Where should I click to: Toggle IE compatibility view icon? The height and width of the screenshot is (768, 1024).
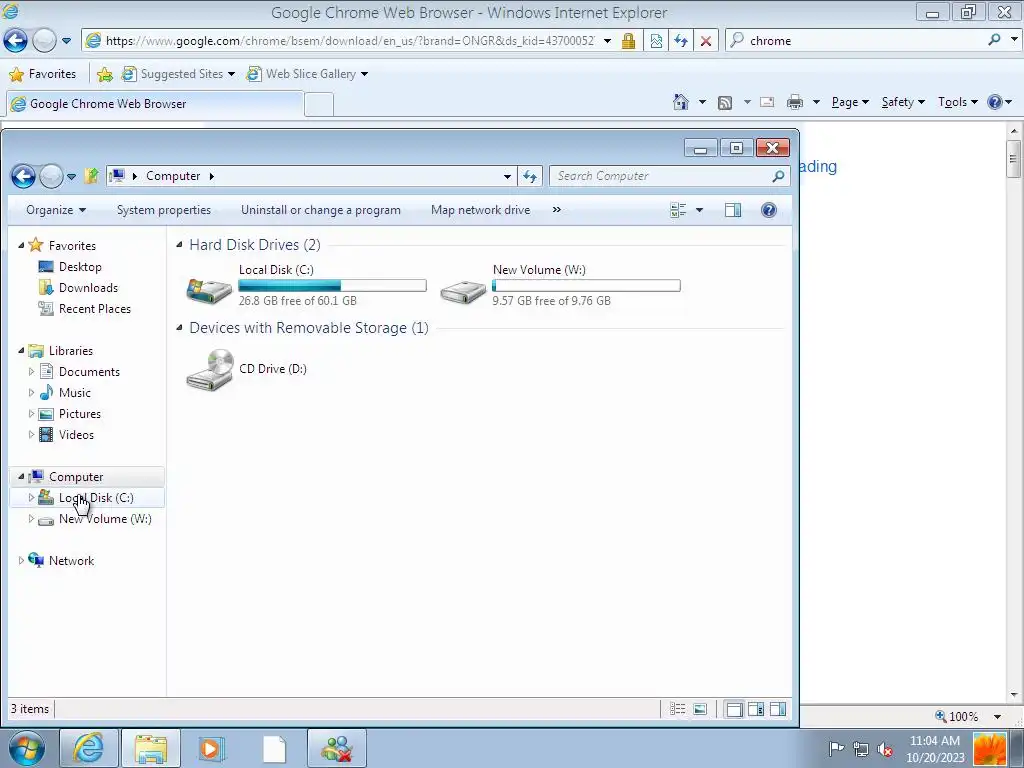point(656,40)
